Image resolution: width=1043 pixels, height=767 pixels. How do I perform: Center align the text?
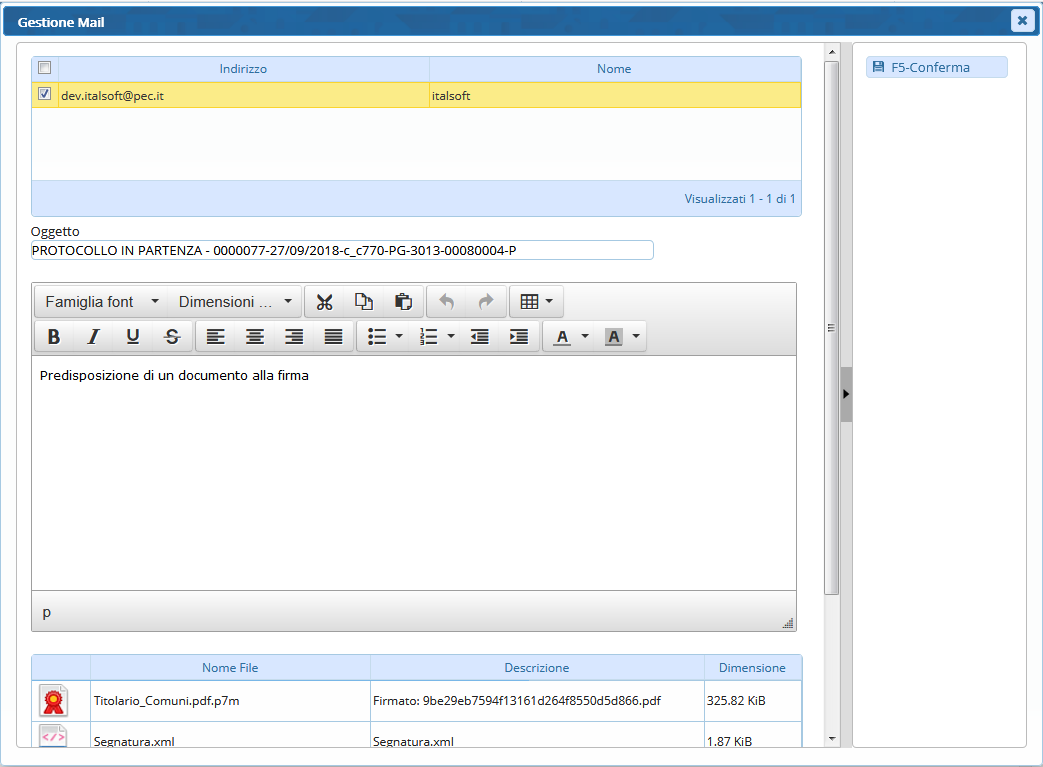click(x=255, y=337)
